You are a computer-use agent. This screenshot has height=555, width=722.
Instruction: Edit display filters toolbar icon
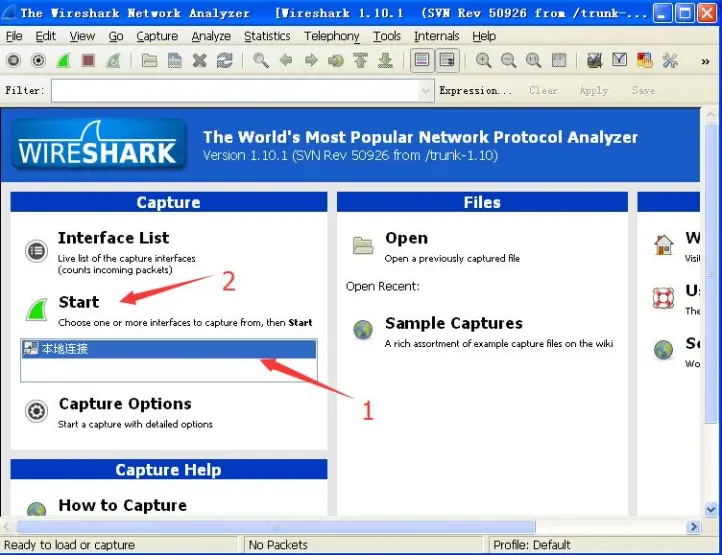click(620, 60)
